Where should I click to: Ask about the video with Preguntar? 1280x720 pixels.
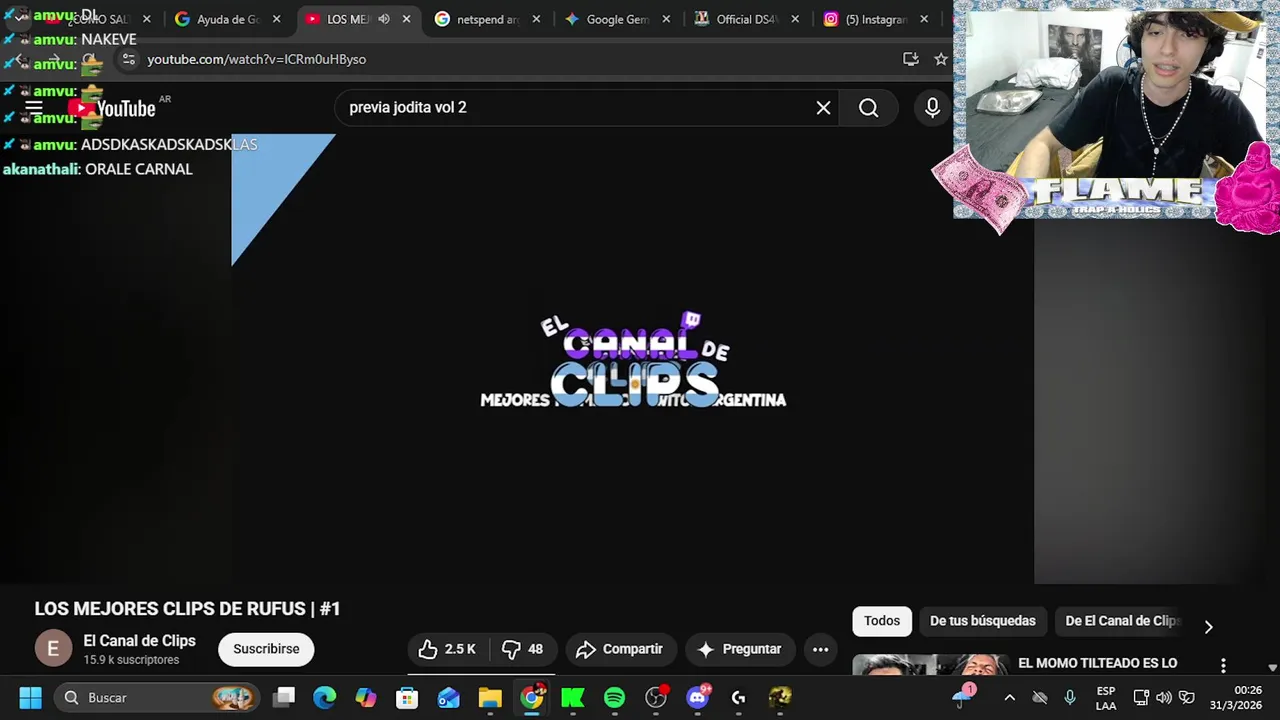(739, 649)
